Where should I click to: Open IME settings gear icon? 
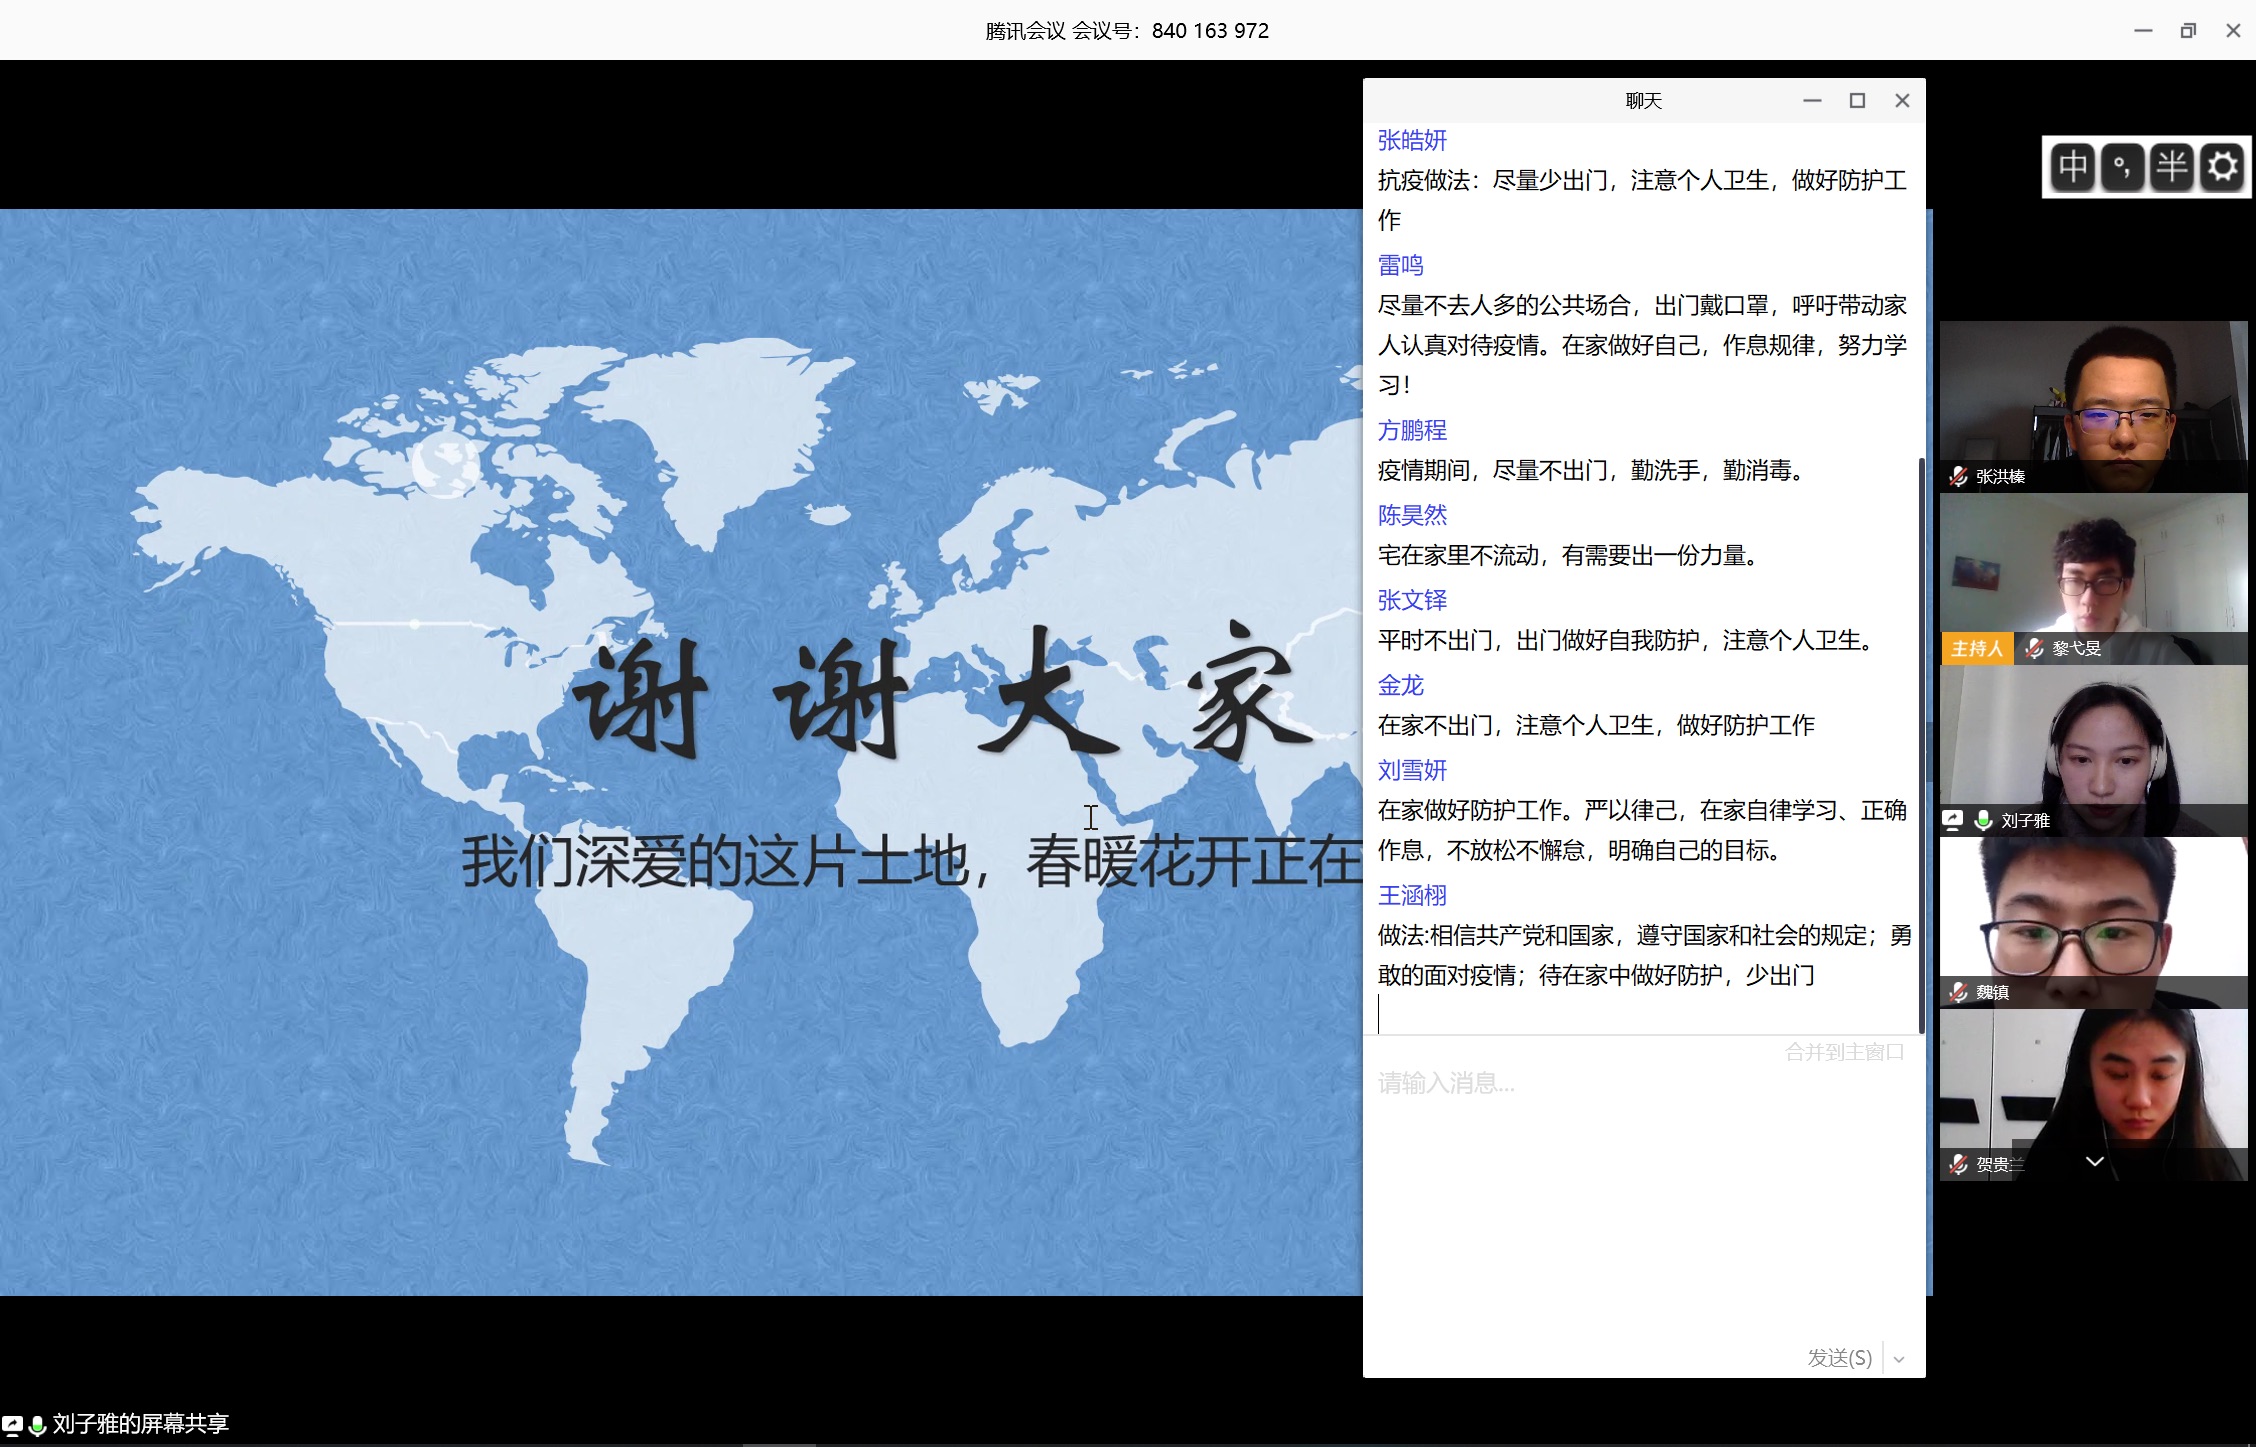tap(2222, 166)
